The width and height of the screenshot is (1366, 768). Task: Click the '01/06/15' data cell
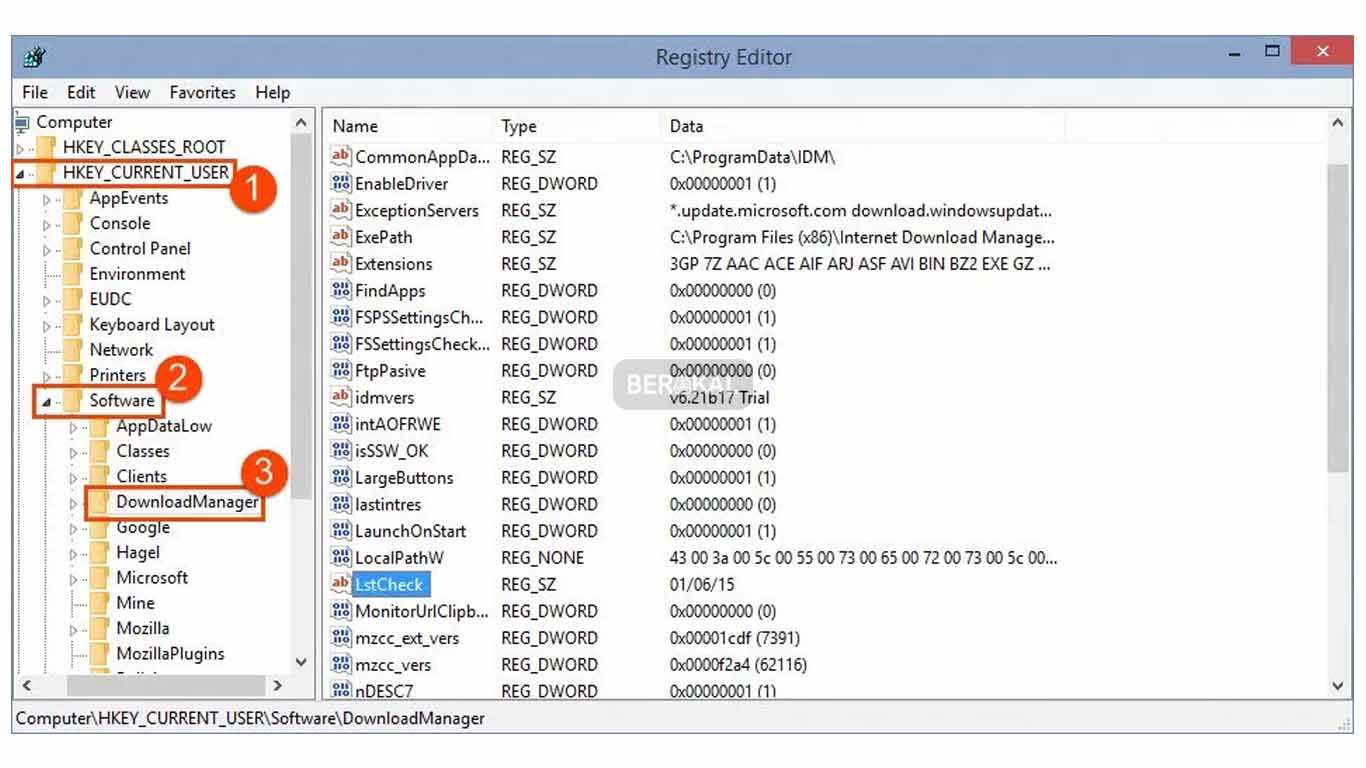702,585
